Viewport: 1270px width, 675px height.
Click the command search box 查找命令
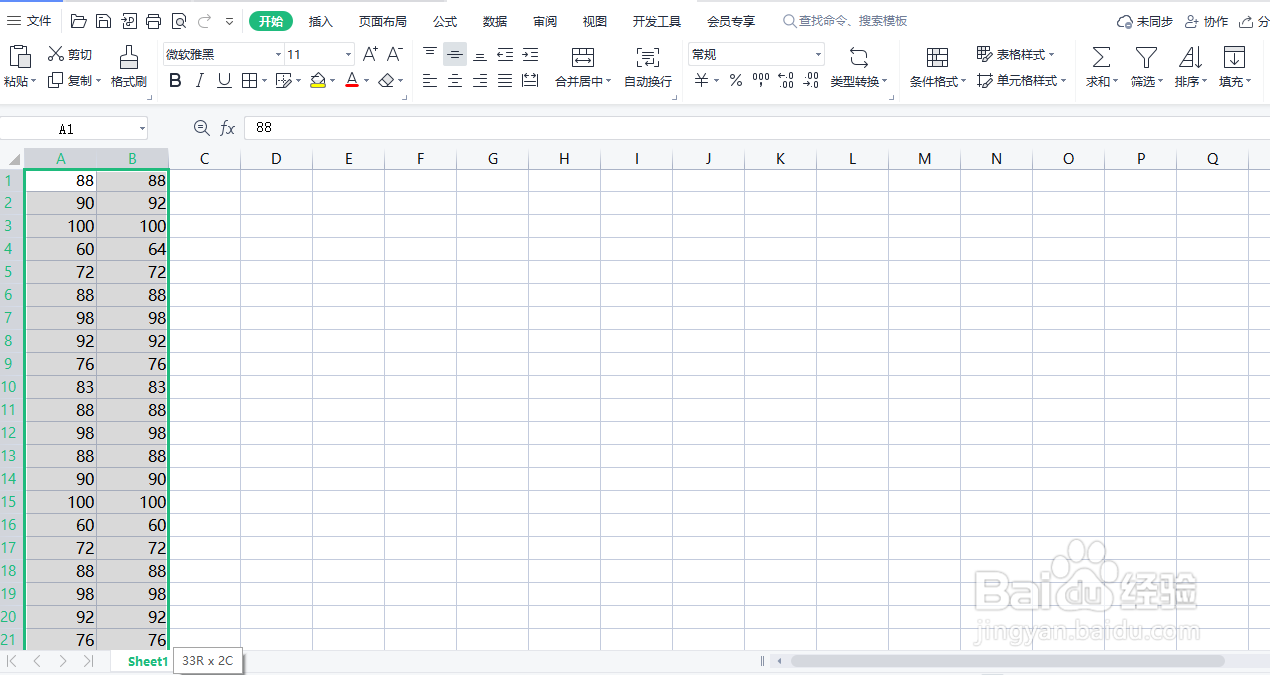(x=845, y=21)
